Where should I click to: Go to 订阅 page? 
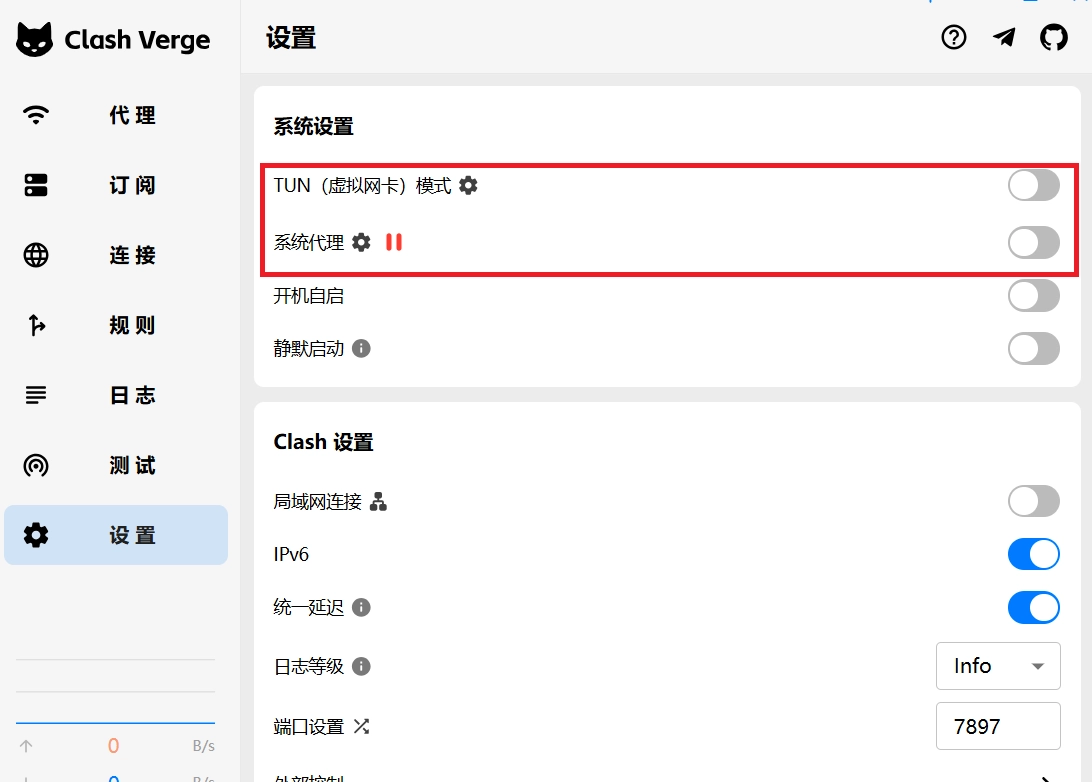[x=116, y=185]
